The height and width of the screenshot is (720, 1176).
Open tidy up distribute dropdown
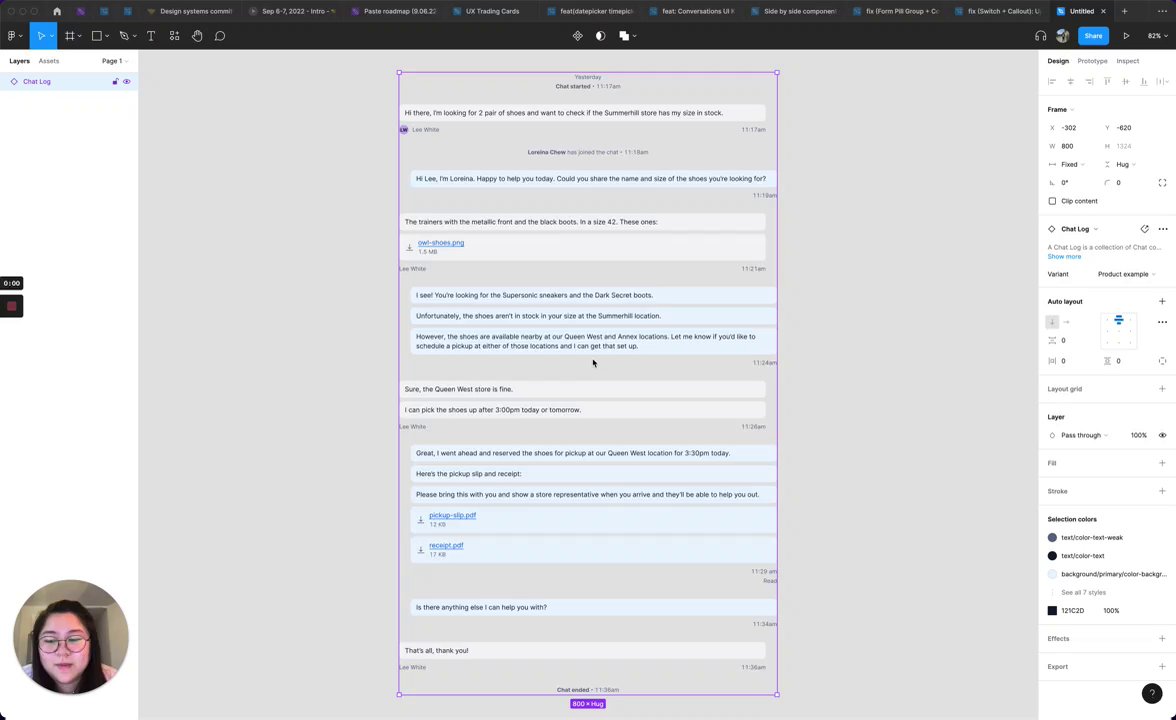pos(1162,81)
